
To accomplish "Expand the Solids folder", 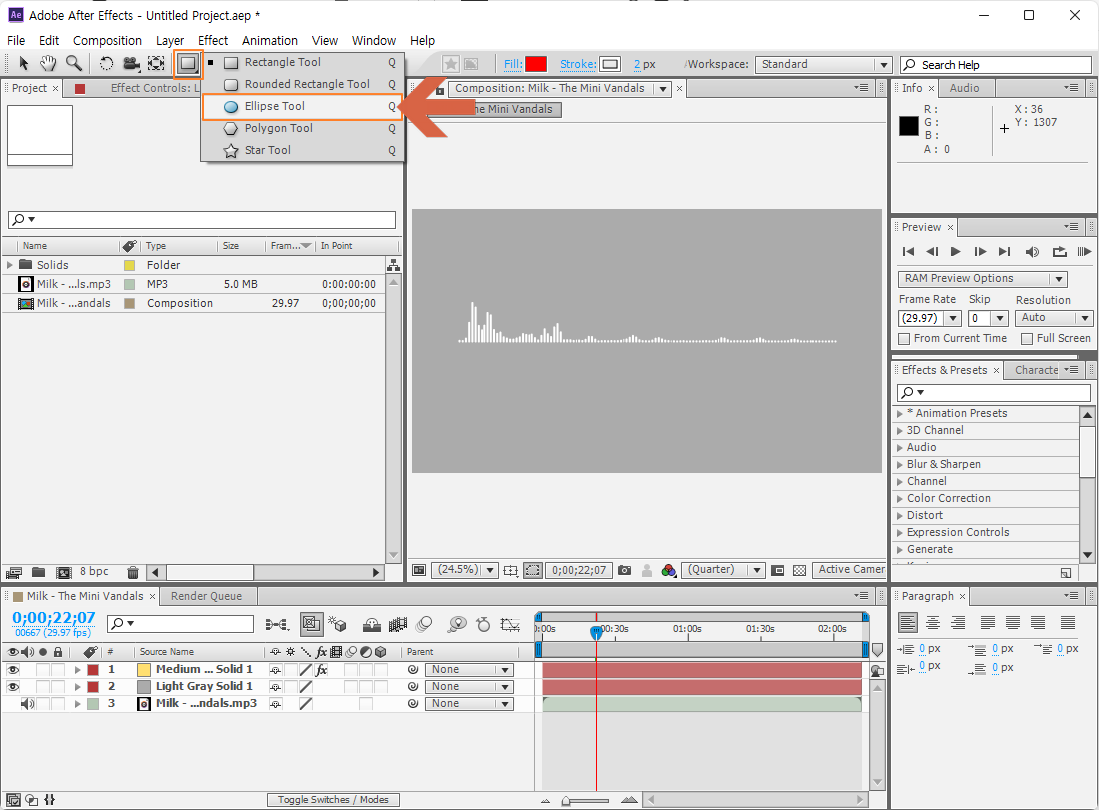I will coord(10,265).
